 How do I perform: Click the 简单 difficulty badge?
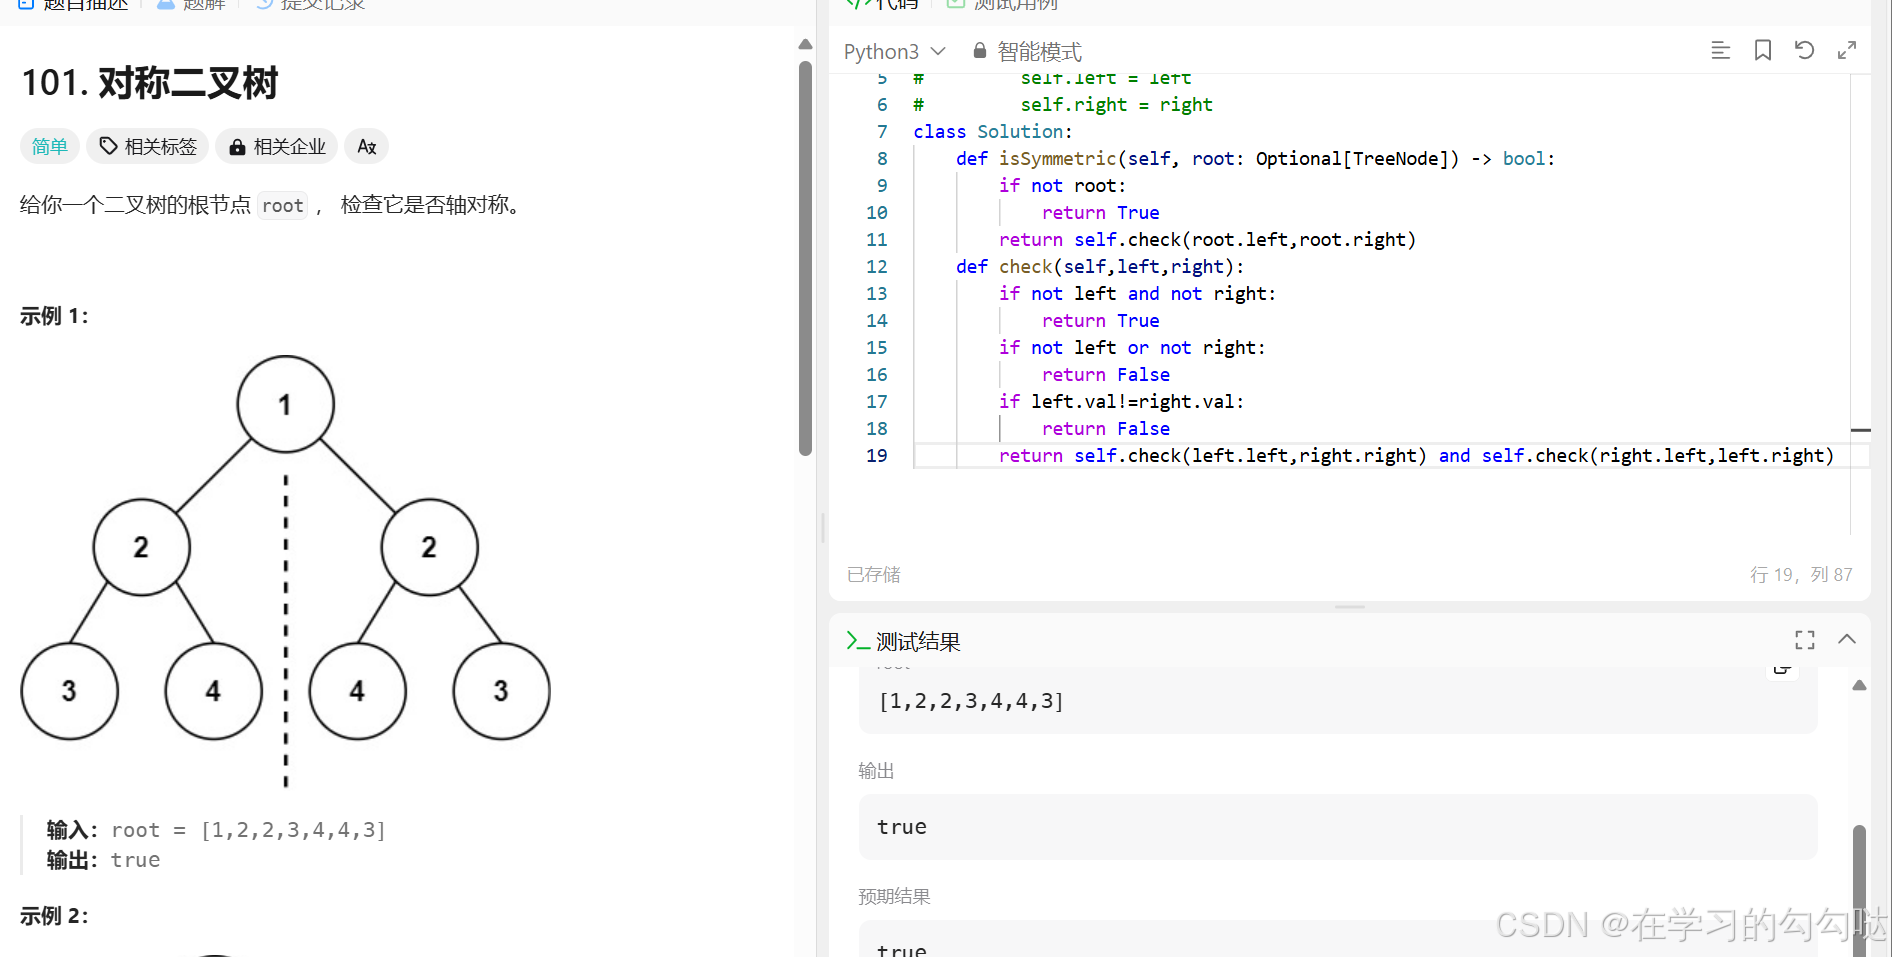(x=49, y=146)
